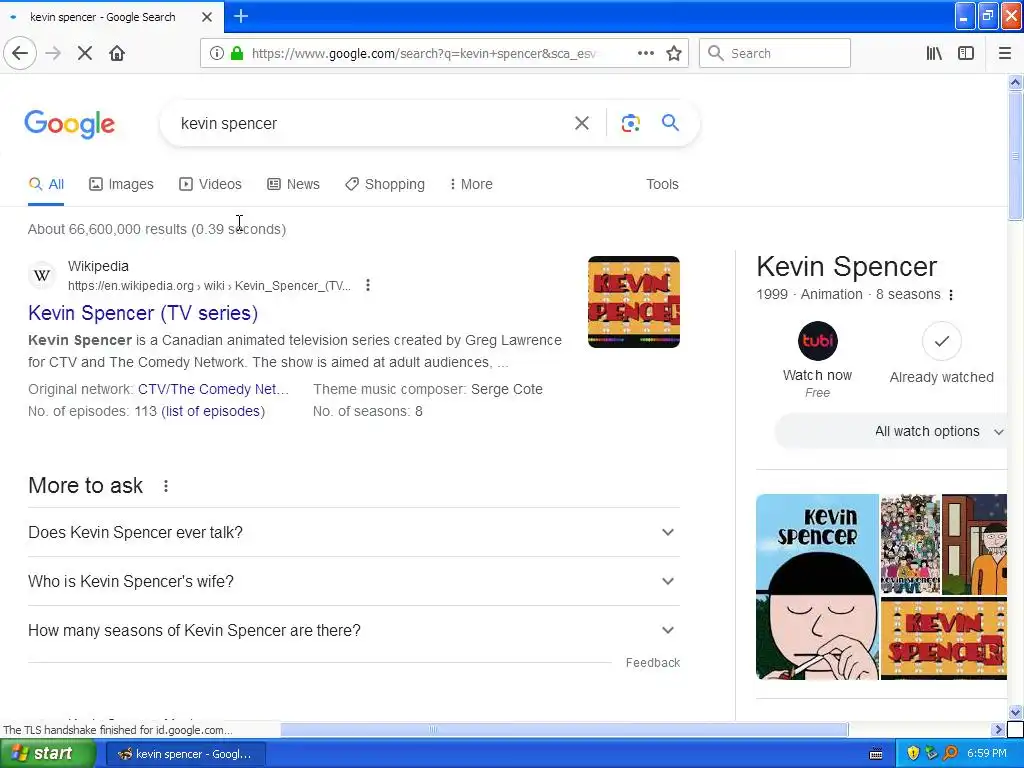Click the Kevin Spencer knowledge panel title
The image size is (1024, 768).
click(846, 266)
